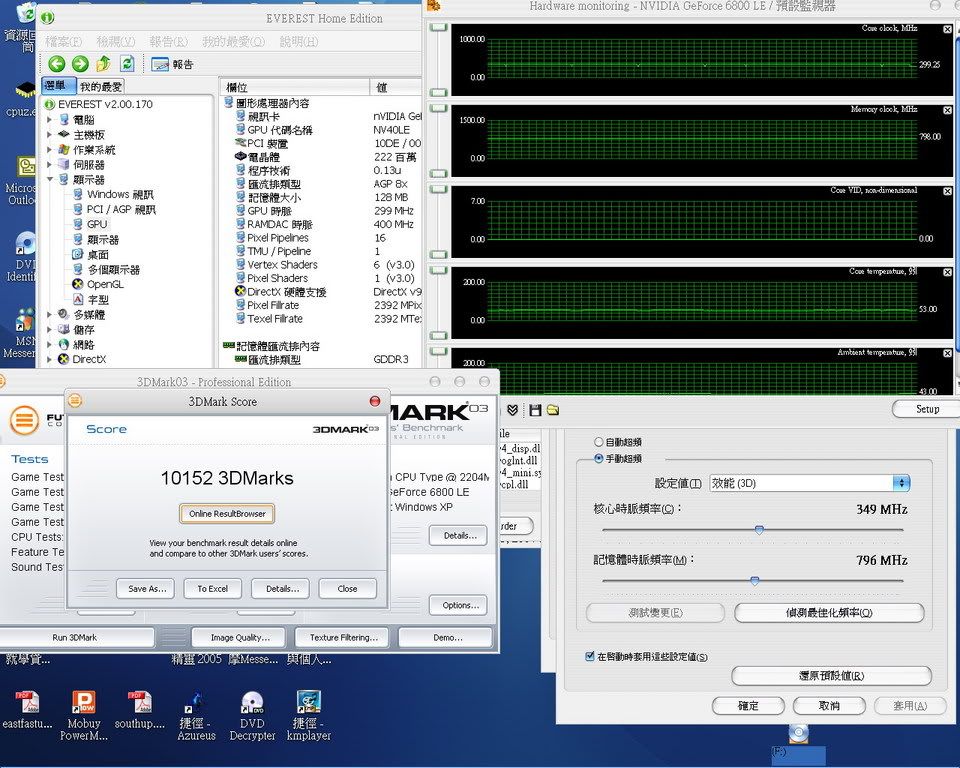This screenshot has width=960, height=768.
Task: Refresh the EVEREST page with the Refresh icon
Action: [127, 64]
